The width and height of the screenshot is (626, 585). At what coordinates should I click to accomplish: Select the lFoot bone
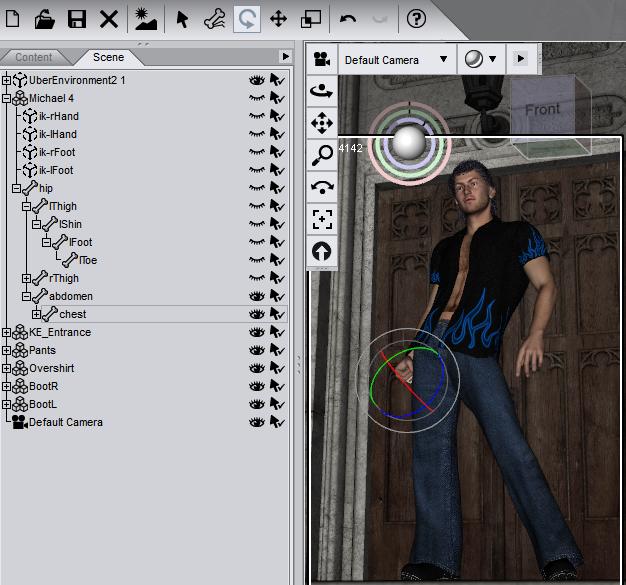(80, 242)
